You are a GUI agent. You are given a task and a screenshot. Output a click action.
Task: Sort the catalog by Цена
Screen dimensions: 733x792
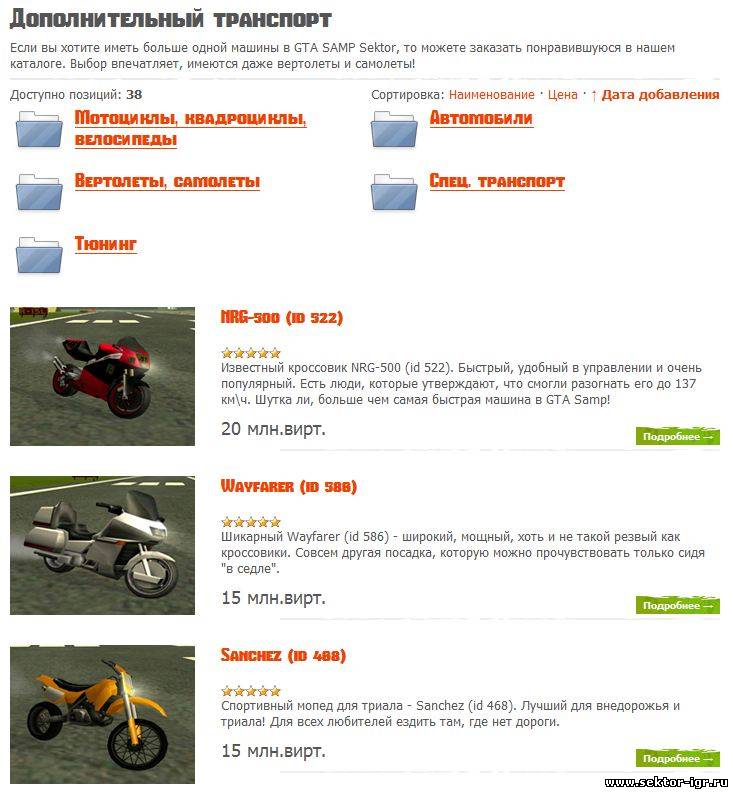point(563,94)
